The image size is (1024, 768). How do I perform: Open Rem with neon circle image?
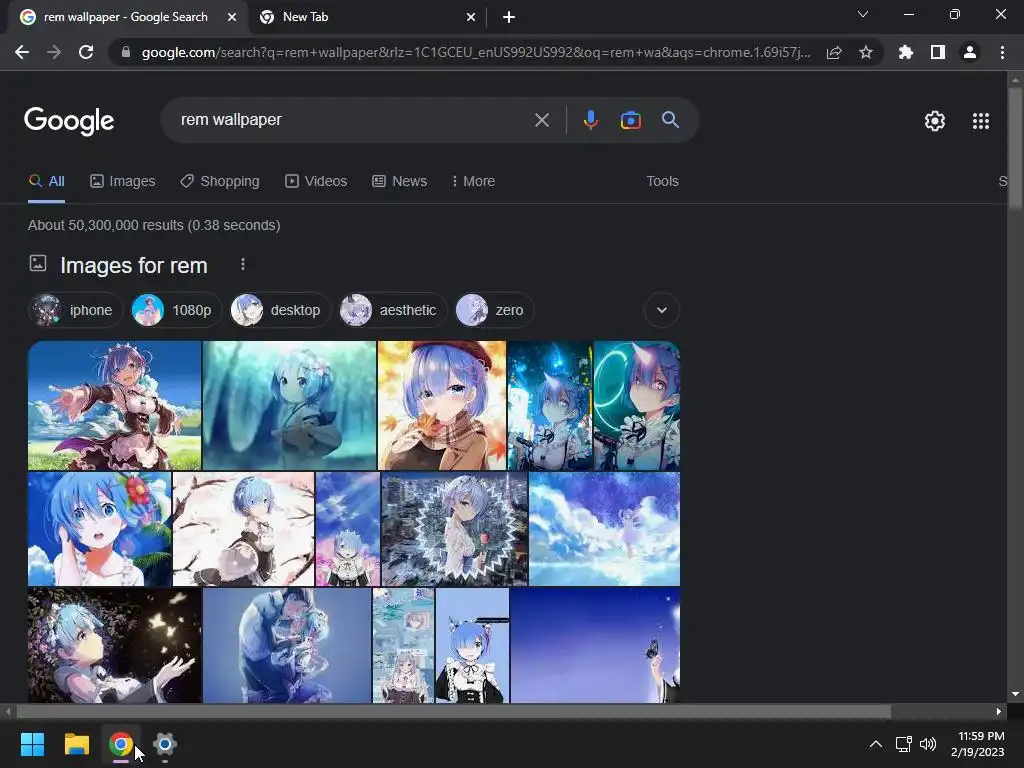tap(637, 406)
